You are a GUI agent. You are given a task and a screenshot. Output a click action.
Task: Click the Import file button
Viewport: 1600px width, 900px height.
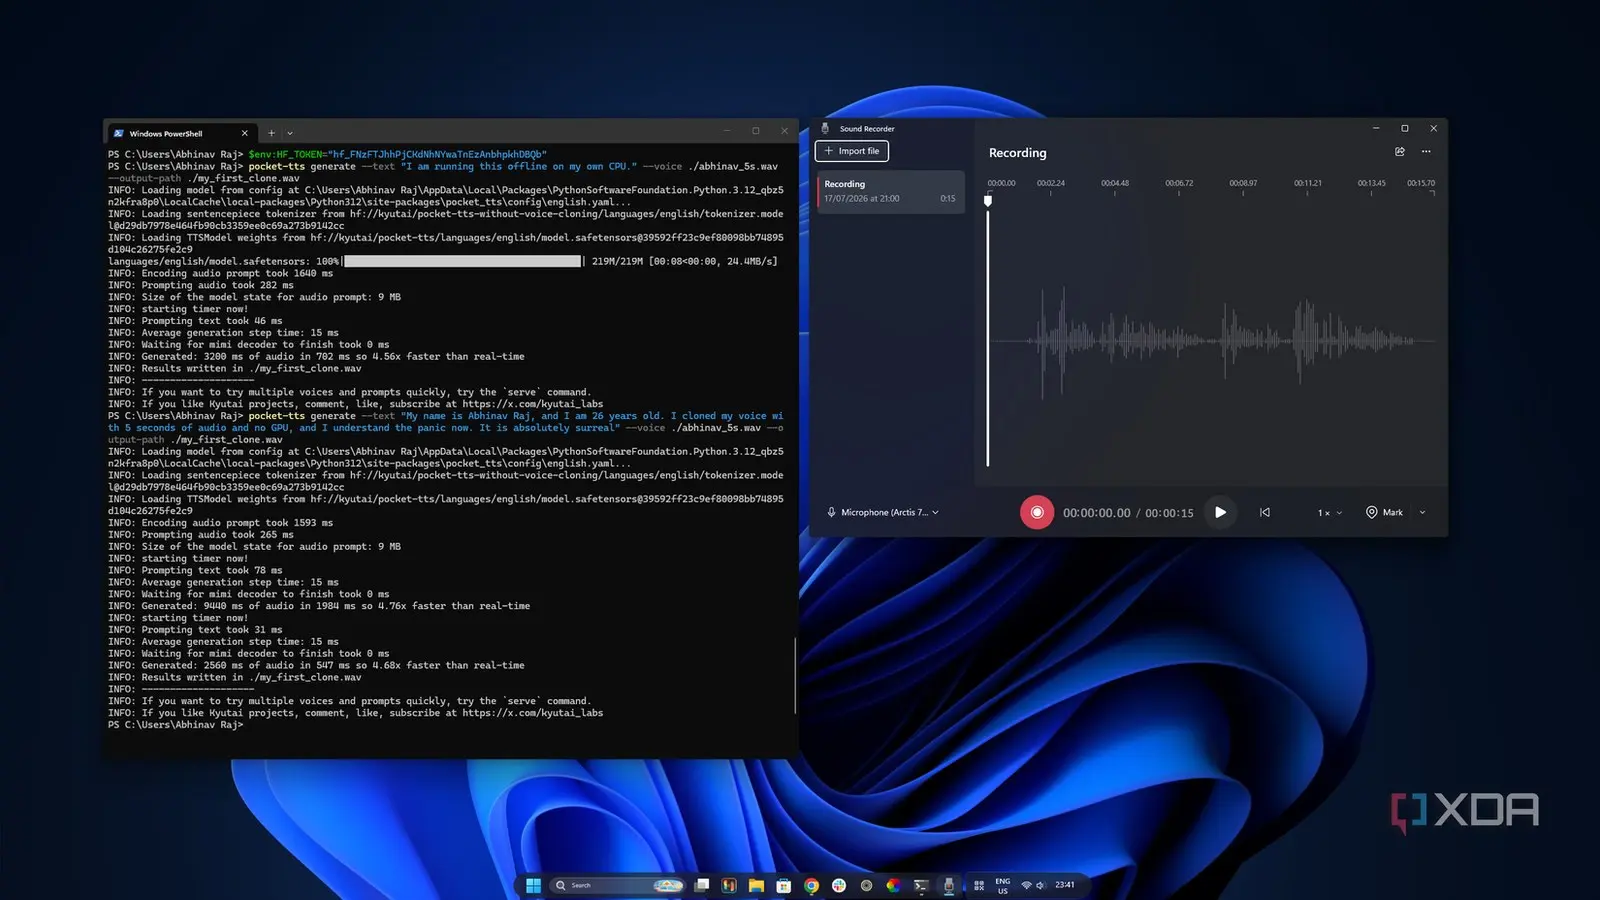pos(852,151)
